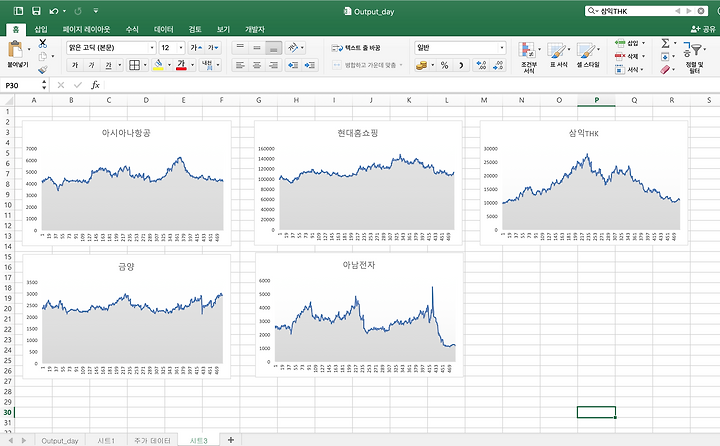Click the 공유 share button
This screenshot has width=720, height=446.
pyautogui.click(x=702, y=29)
